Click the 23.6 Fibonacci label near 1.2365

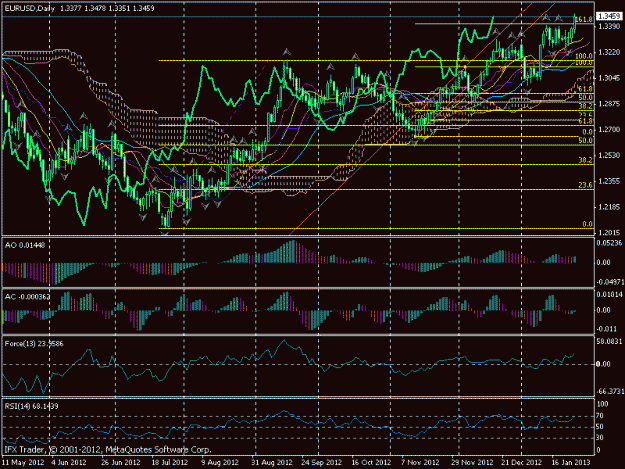click(x=585, y=185)
